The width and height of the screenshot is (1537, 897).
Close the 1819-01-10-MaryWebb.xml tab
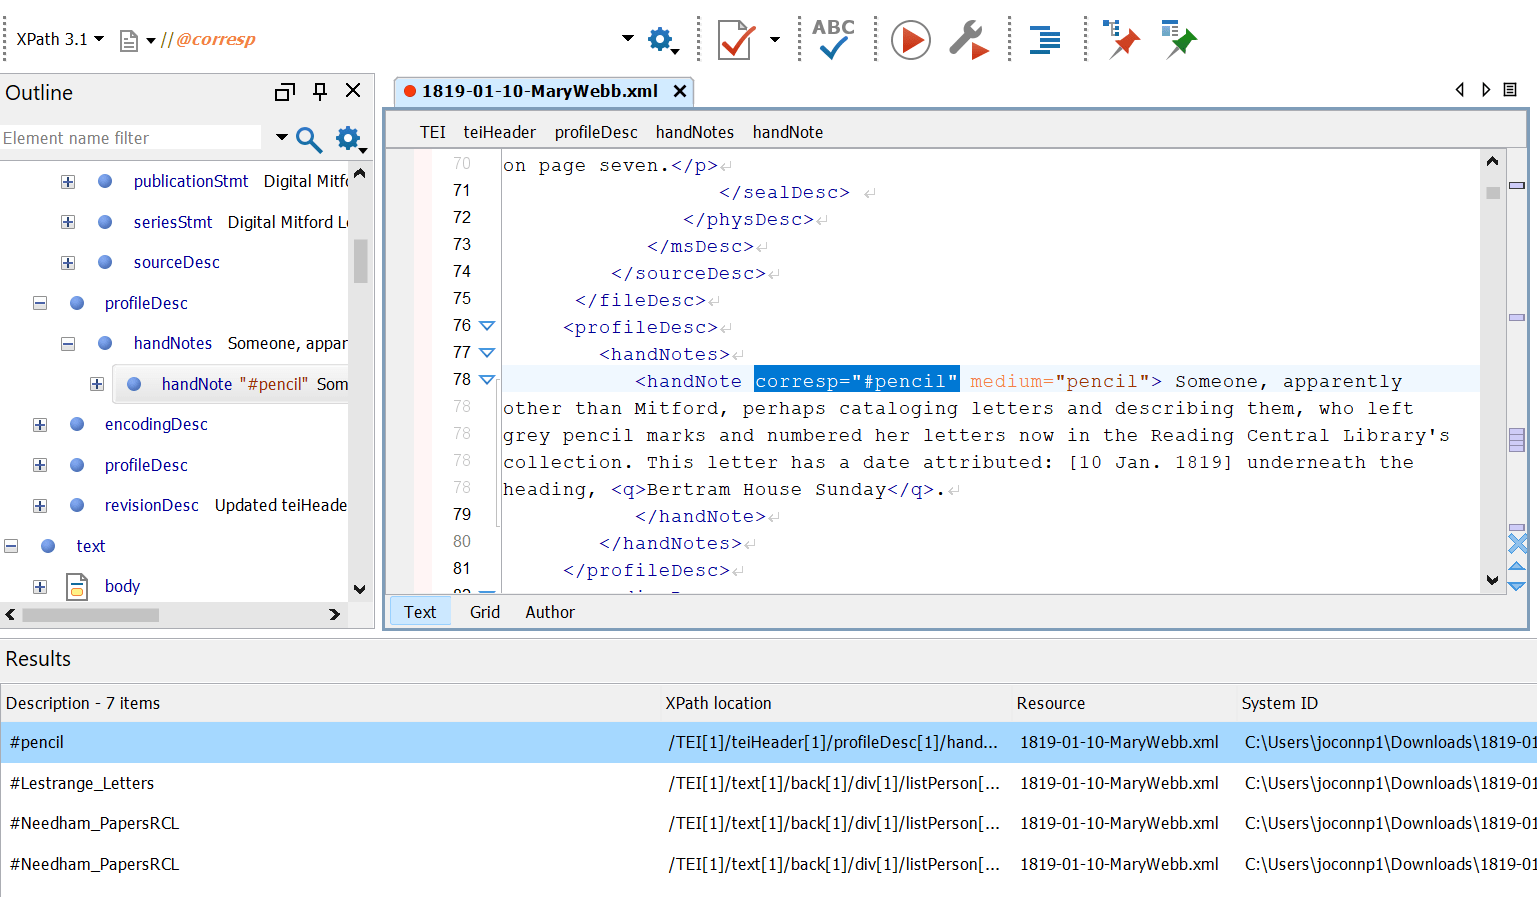(680, 91)
